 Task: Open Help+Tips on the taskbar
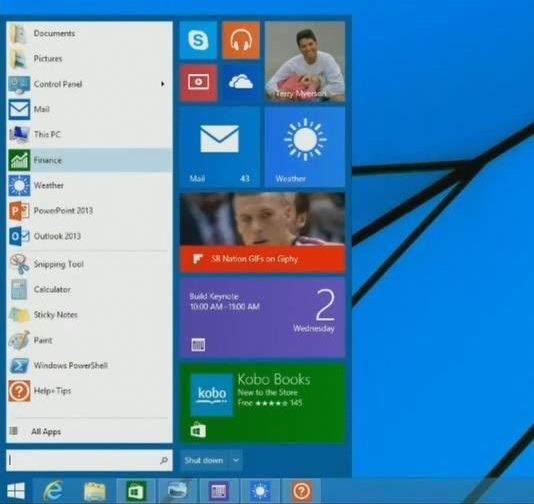pos(302,491)
